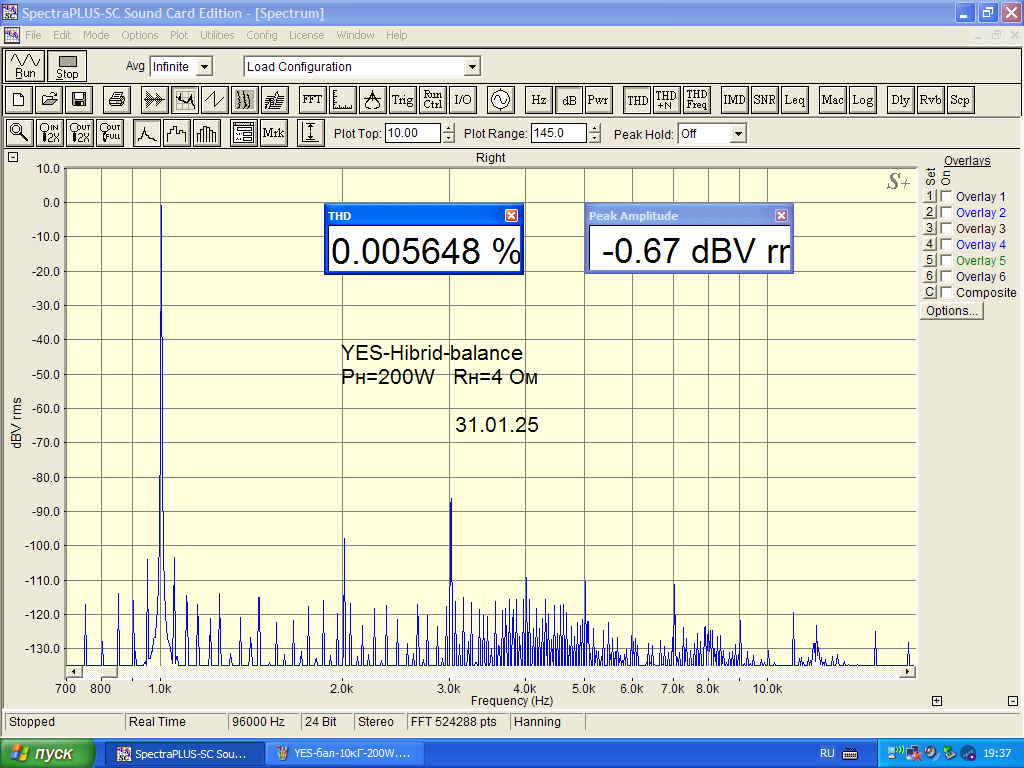Save using the floppy disk icon
The image size is (1024, 768).
[79, 100]
